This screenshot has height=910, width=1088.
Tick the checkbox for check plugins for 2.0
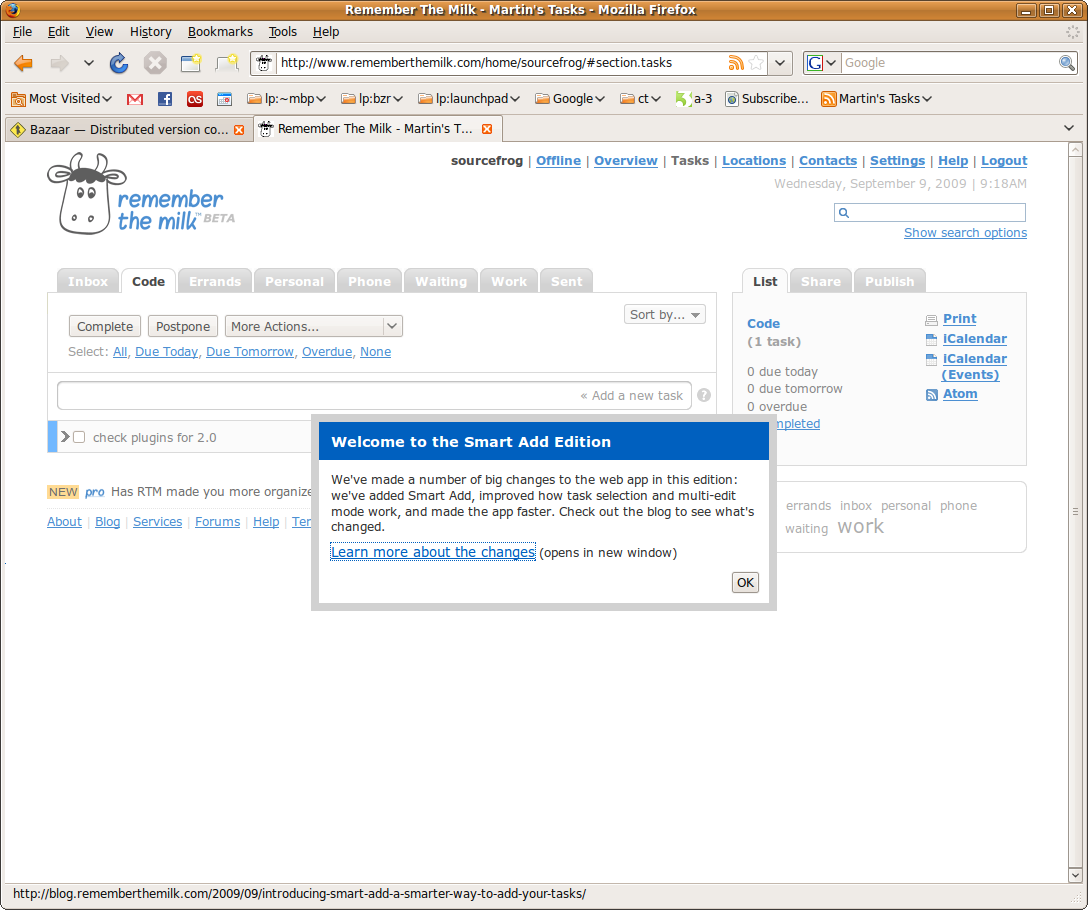click(x=79, y=437)
